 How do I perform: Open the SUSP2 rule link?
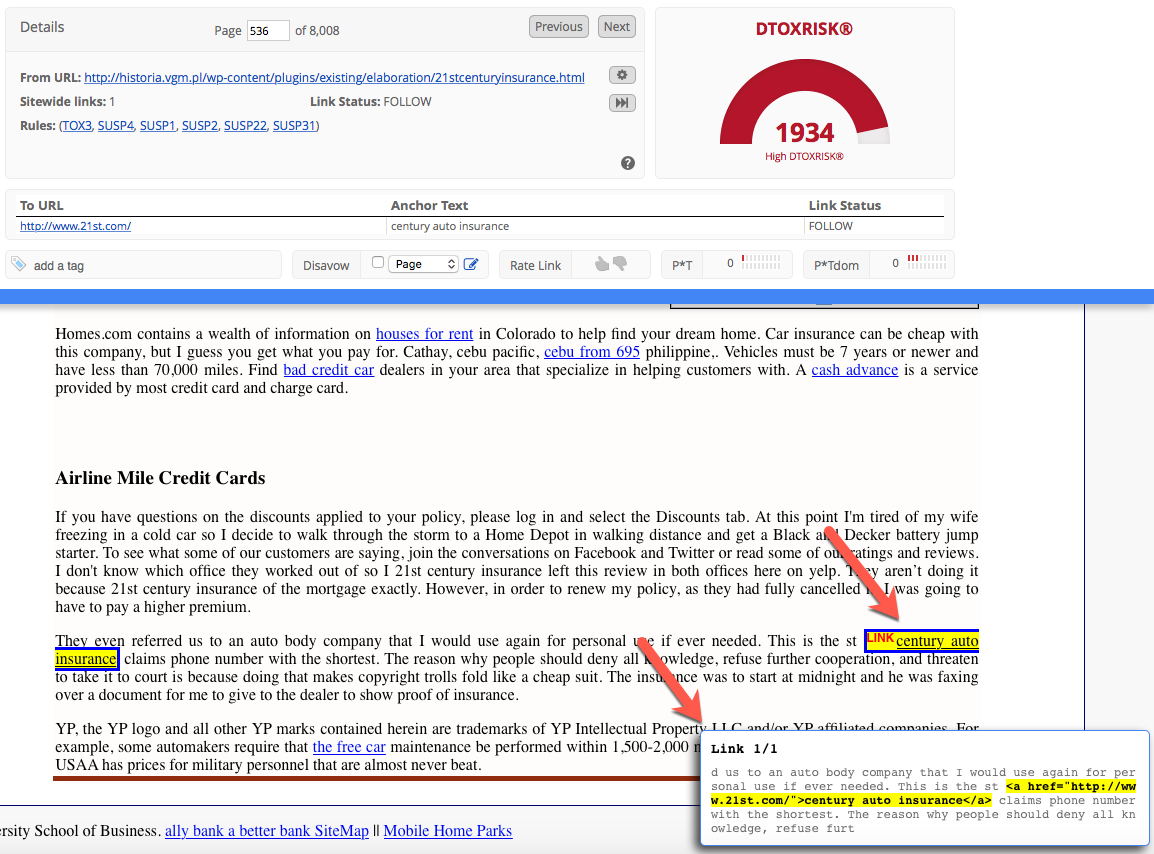(x=200, y=125)
